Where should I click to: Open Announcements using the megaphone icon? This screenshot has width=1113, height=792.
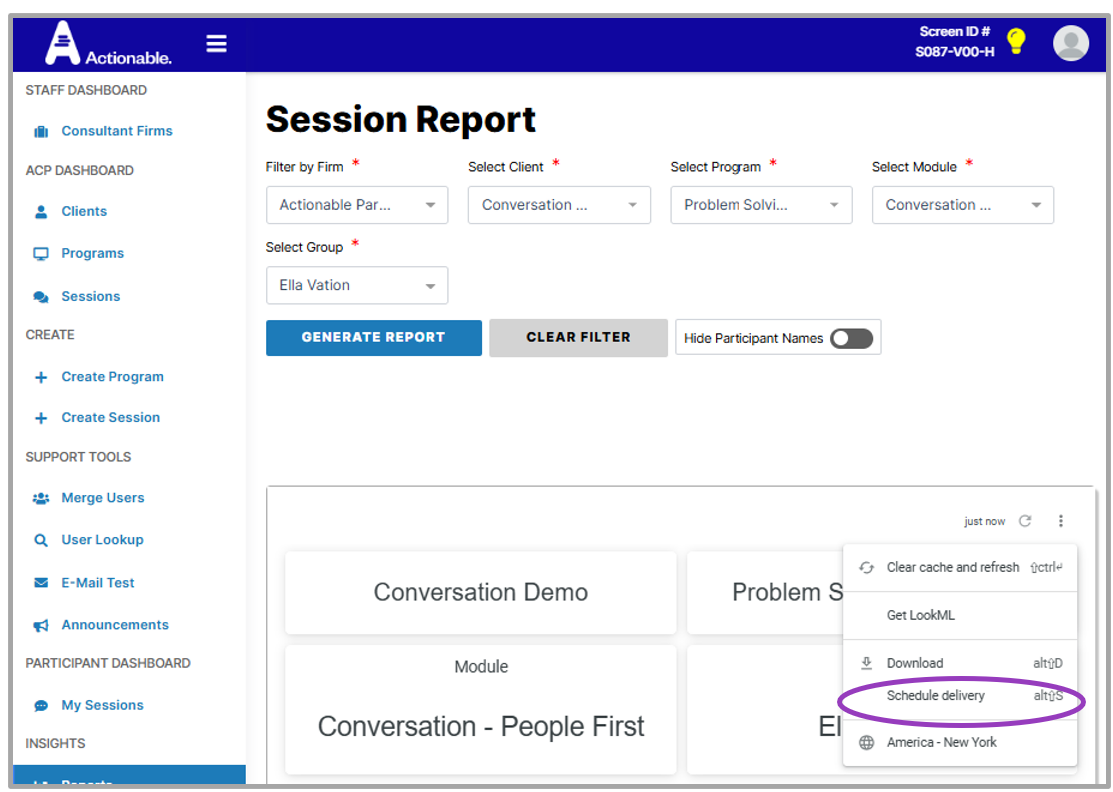(x=41, y=624)
